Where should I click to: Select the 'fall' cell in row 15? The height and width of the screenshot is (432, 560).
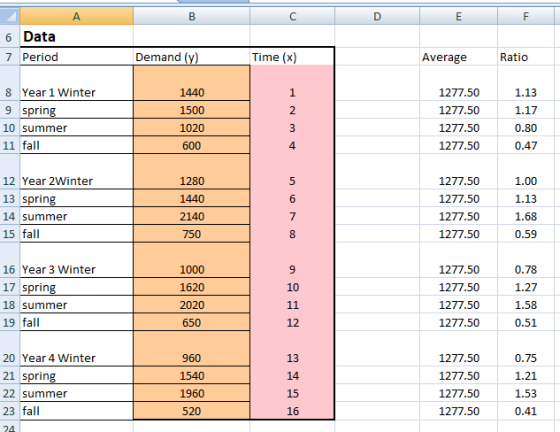click(x=76, y=234)
